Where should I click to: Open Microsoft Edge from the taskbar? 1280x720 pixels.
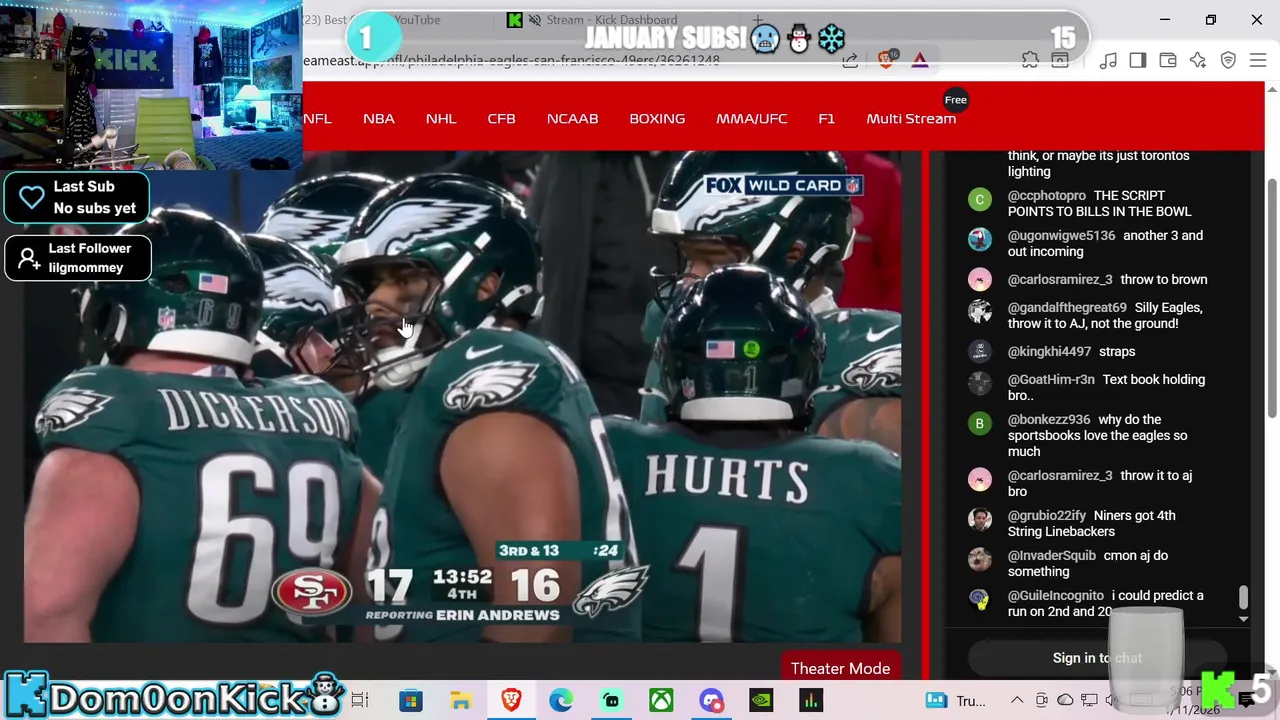click(x=561, y=700)
